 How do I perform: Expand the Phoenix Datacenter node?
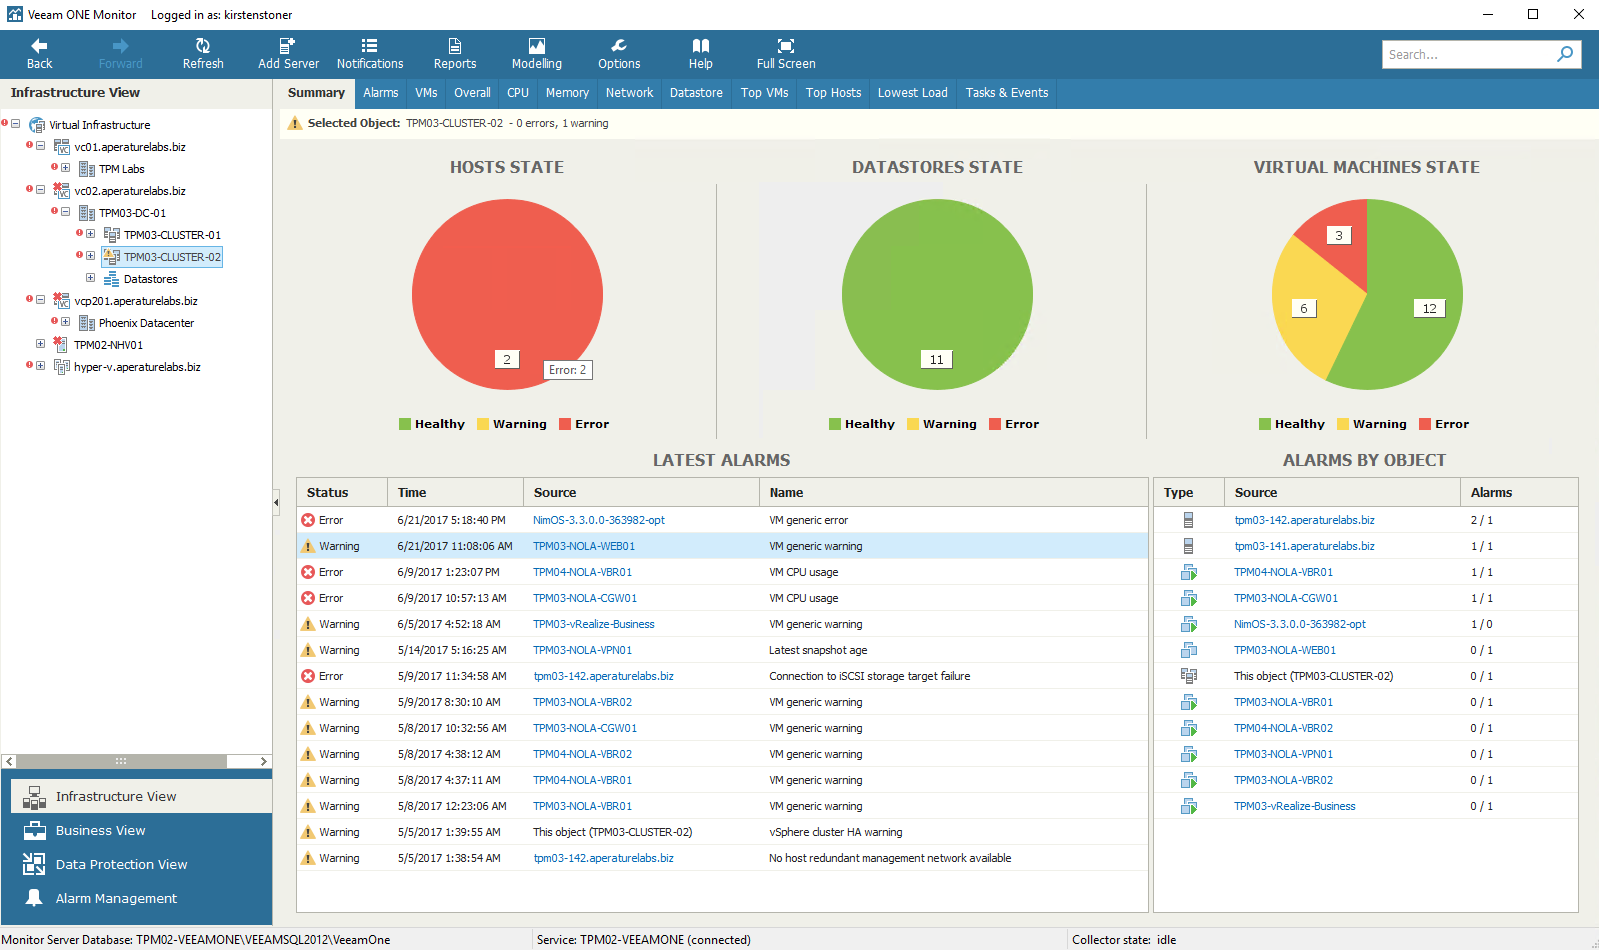pyautogui.click(x=65, y=322)
